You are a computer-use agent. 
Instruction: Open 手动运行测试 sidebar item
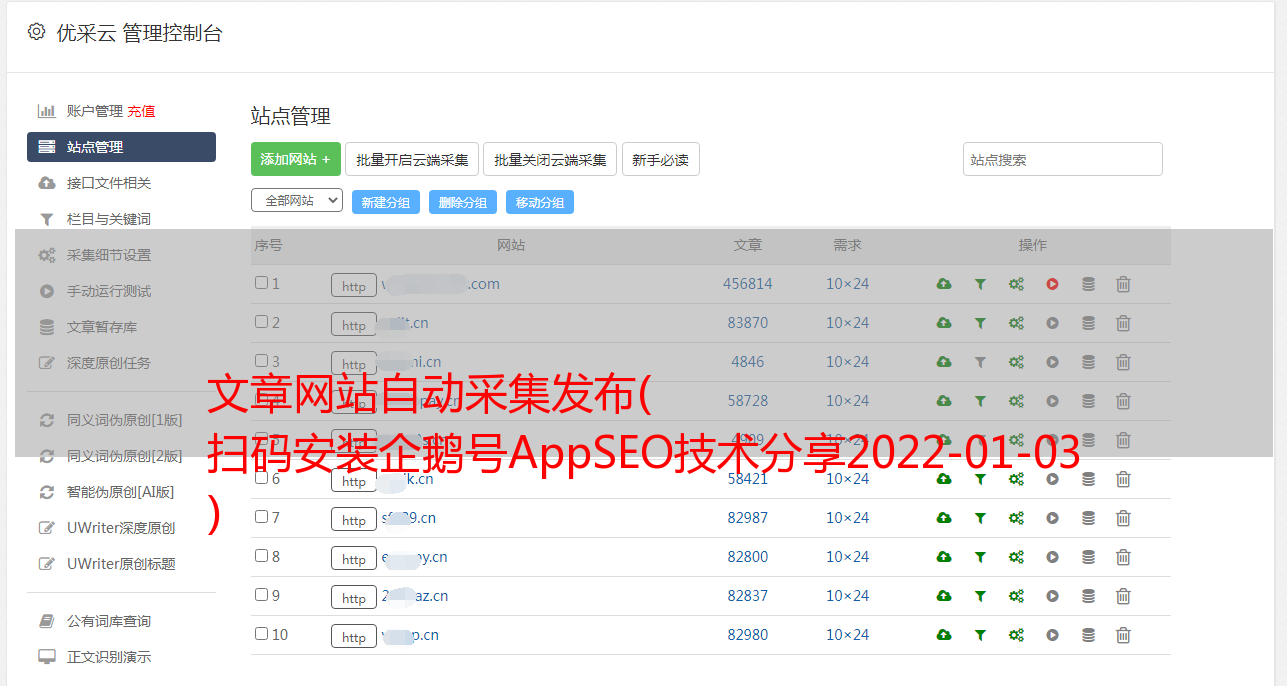(x=108, y=291)
